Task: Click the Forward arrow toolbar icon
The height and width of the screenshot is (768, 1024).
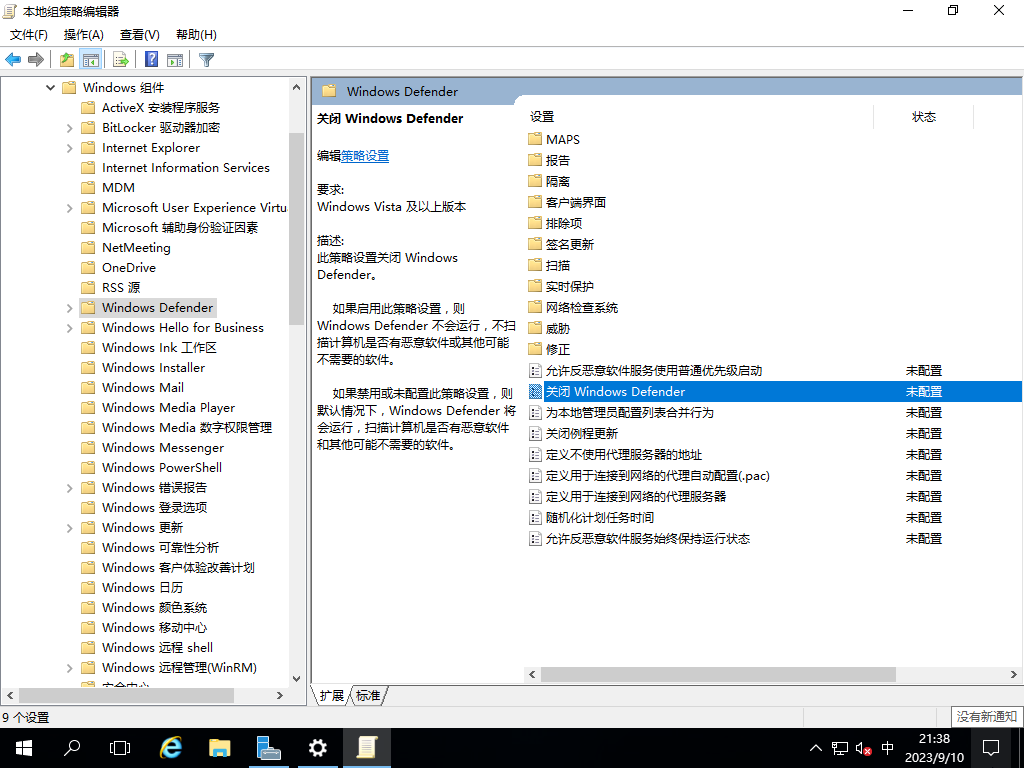Action: (36, 59)
